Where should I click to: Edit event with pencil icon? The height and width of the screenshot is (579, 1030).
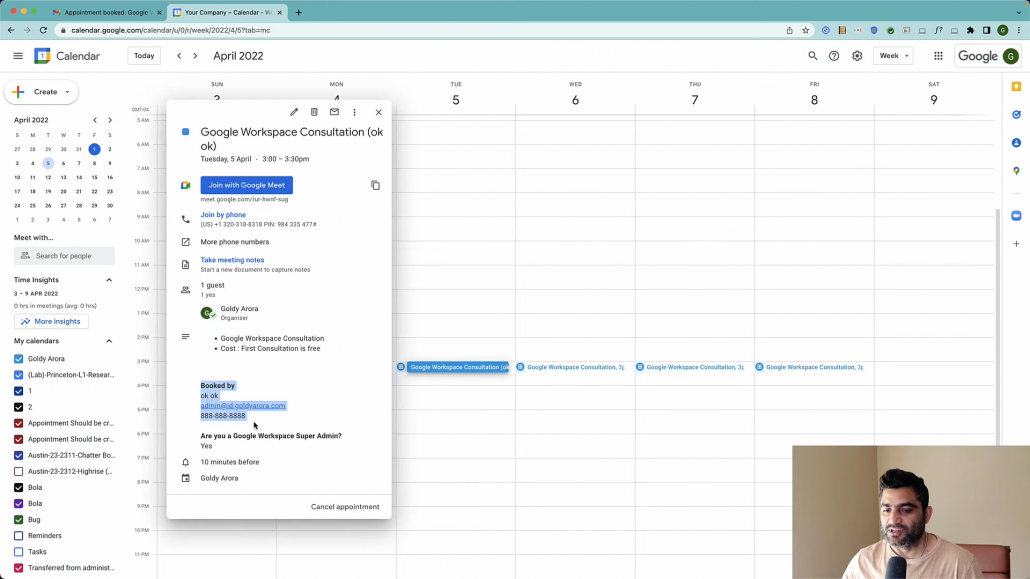(x=294, y=112)
